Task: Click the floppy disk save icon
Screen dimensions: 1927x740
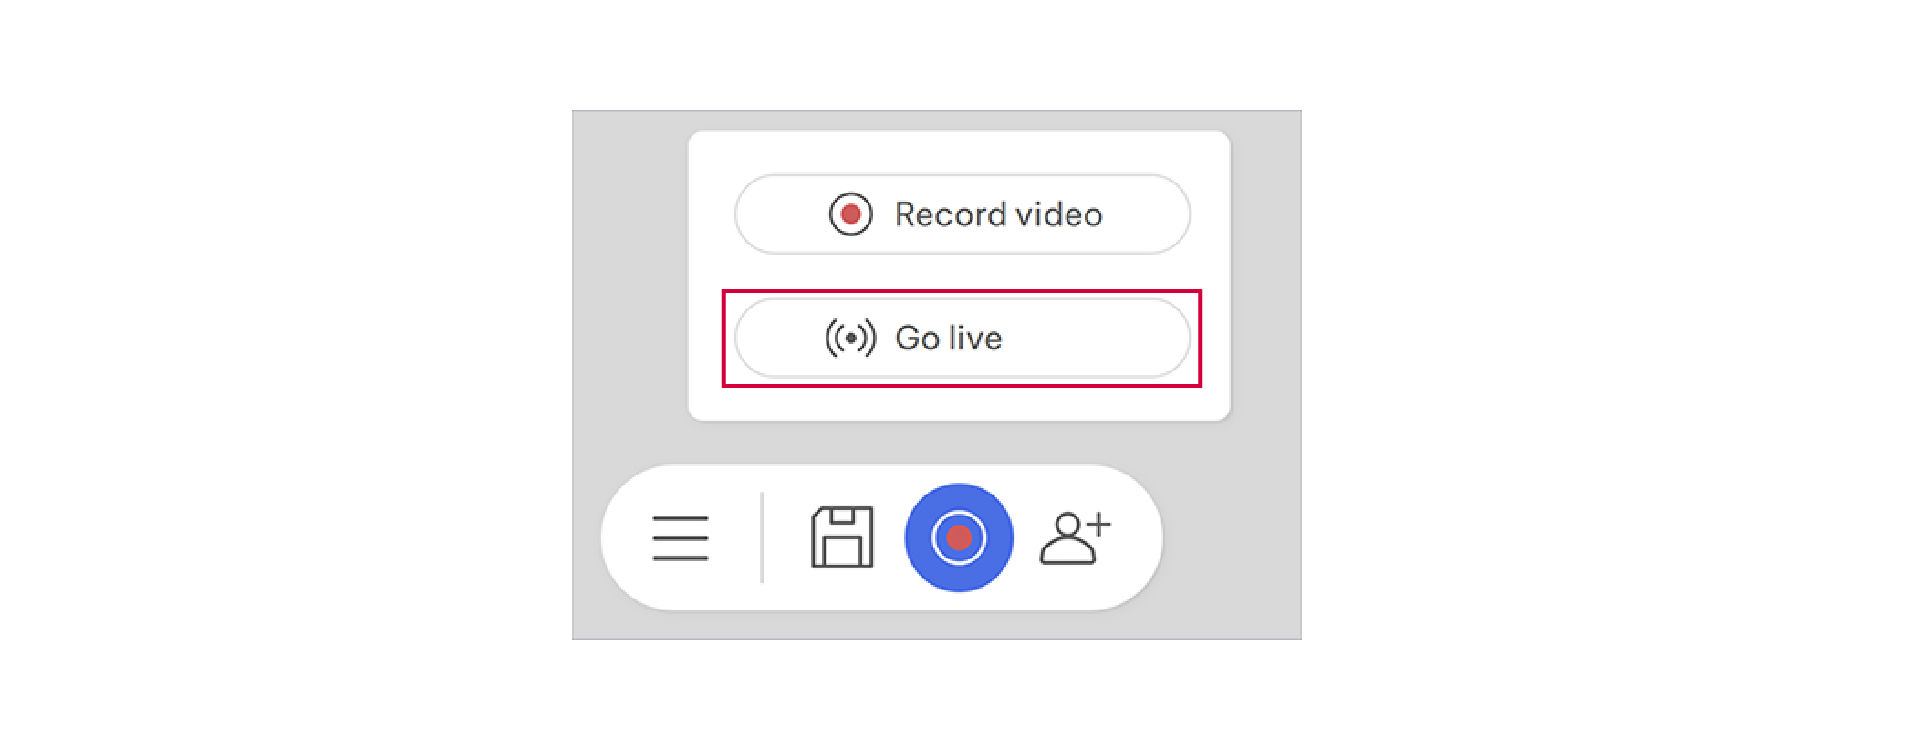Action: (x=842, y=537)
